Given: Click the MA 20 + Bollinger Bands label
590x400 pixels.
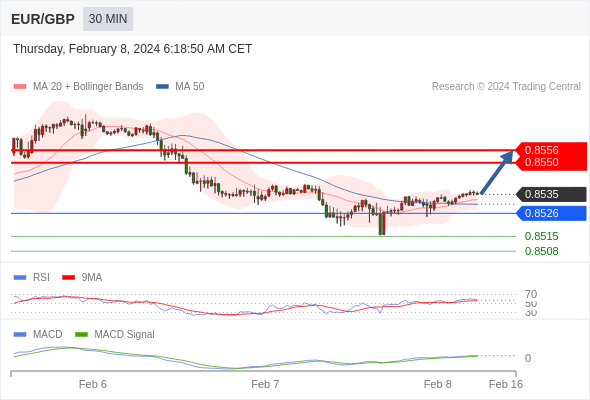Looking at the screenshot, I should point(88,87).
